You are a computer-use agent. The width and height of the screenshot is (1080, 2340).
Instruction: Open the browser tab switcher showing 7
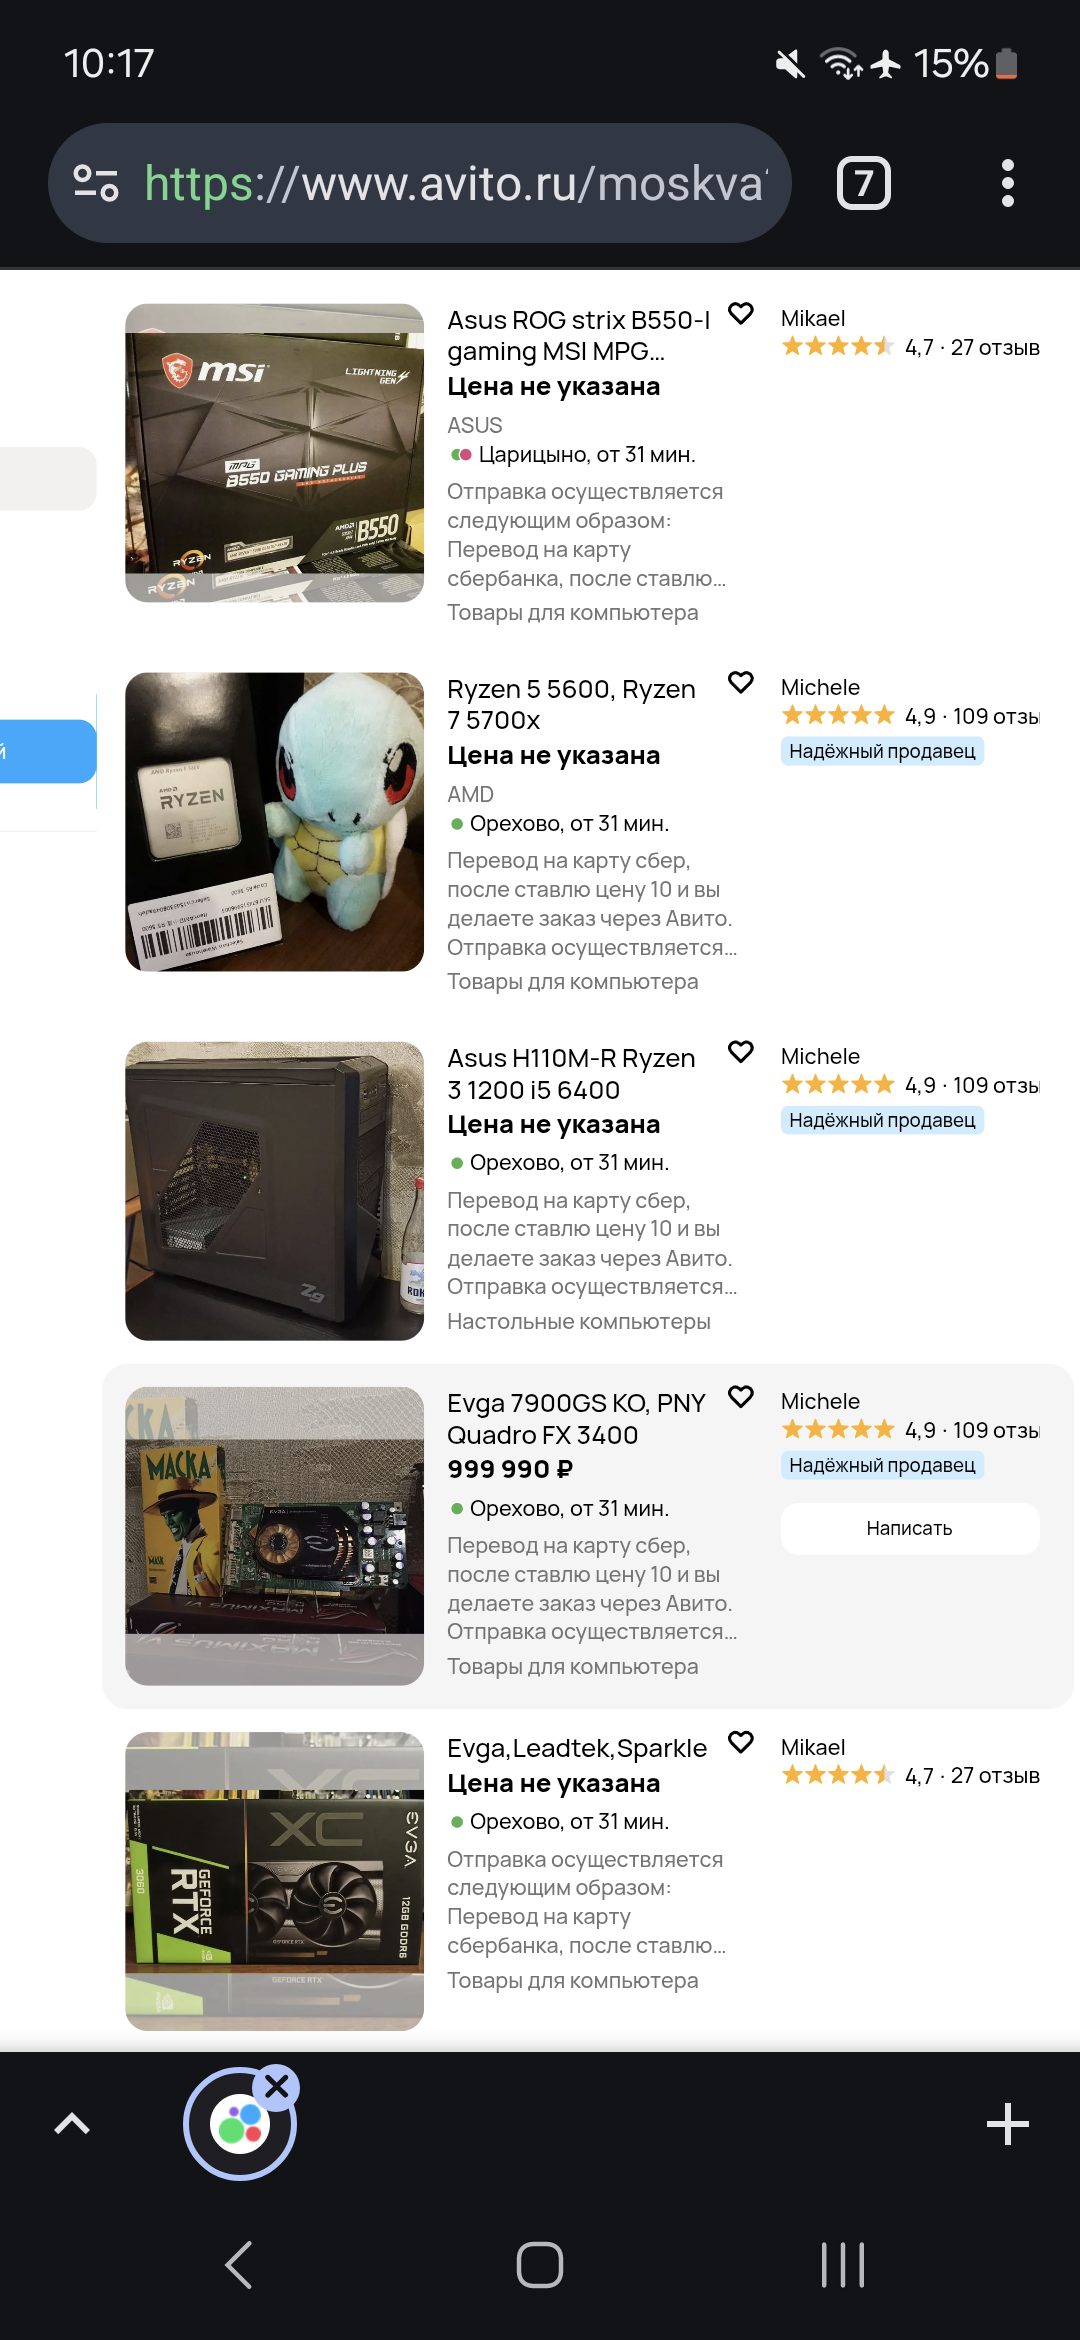[863, 183]
